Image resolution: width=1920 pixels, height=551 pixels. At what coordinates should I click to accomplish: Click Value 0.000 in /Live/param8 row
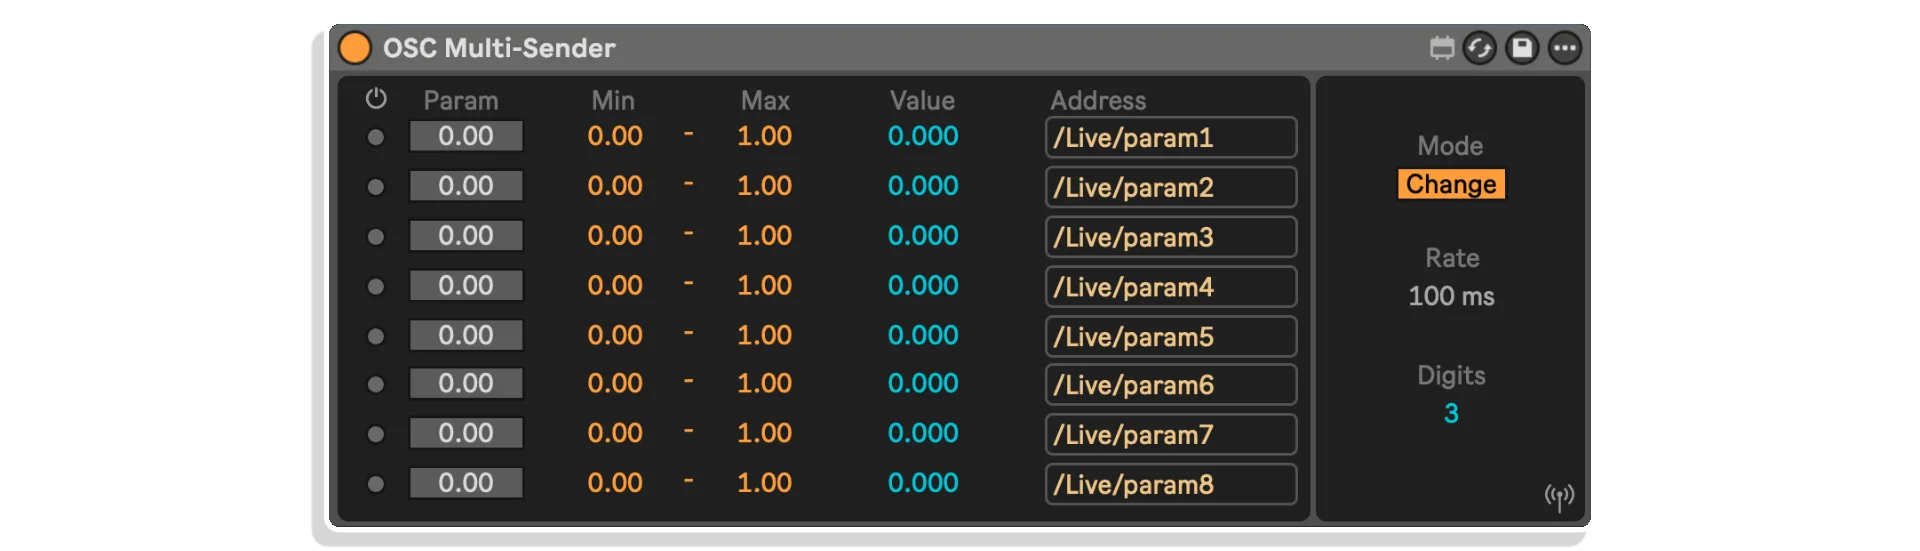click(923, 483)
